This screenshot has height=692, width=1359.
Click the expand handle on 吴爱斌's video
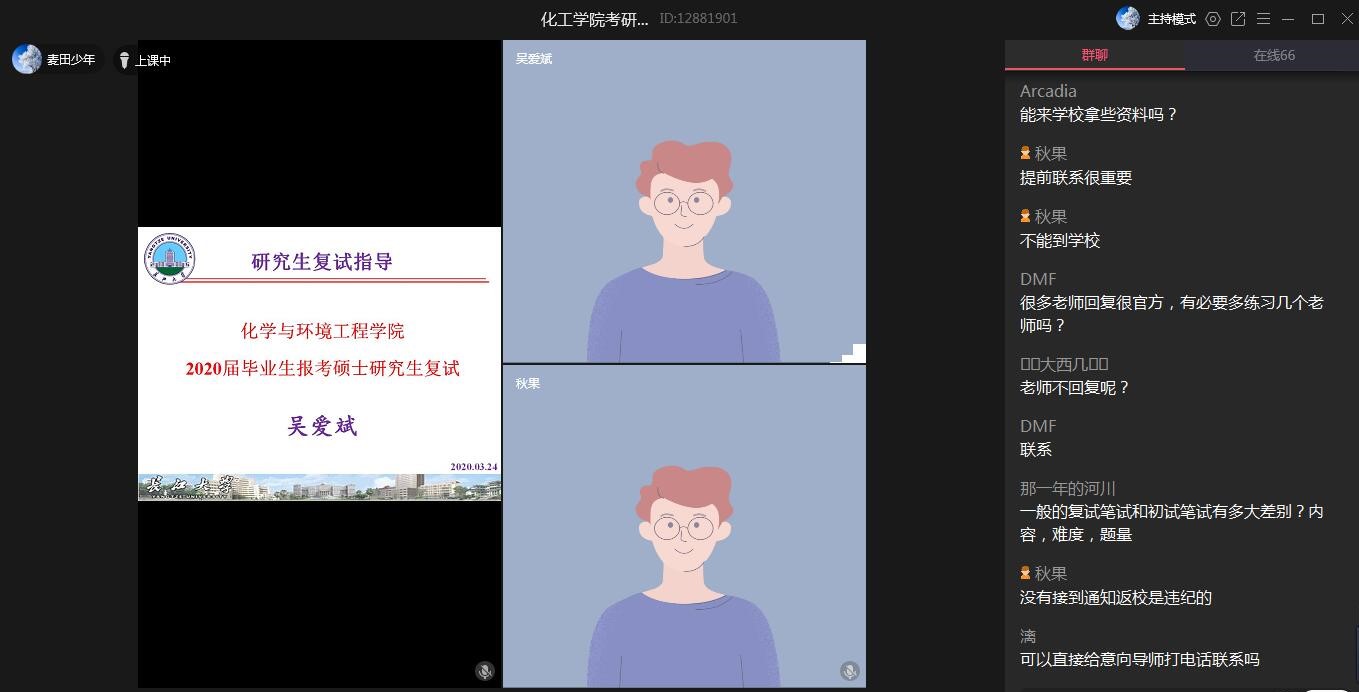[x=855, y=353]
